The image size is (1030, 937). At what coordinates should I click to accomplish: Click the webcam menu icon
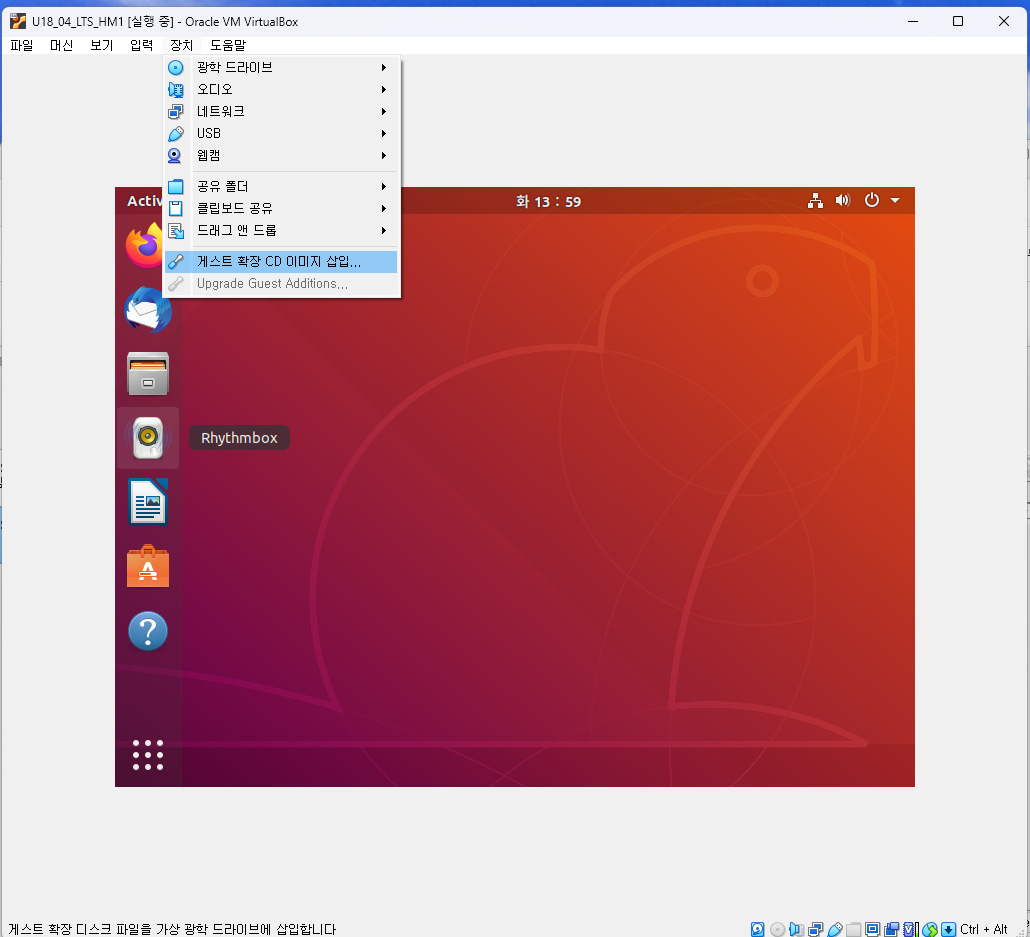click(175, 156)
